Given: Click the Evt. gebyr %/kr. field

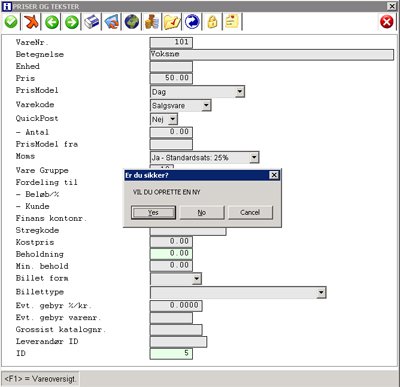Looking at the screenshot, I should tap(176, 306).
